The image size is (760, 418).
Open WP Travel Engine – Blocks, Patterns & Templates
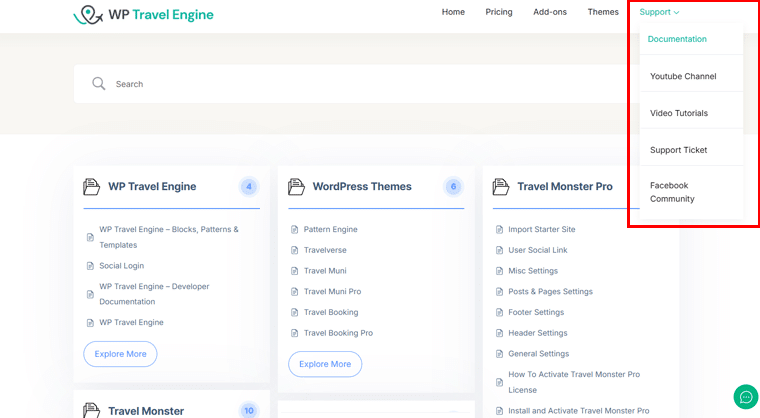169,237
